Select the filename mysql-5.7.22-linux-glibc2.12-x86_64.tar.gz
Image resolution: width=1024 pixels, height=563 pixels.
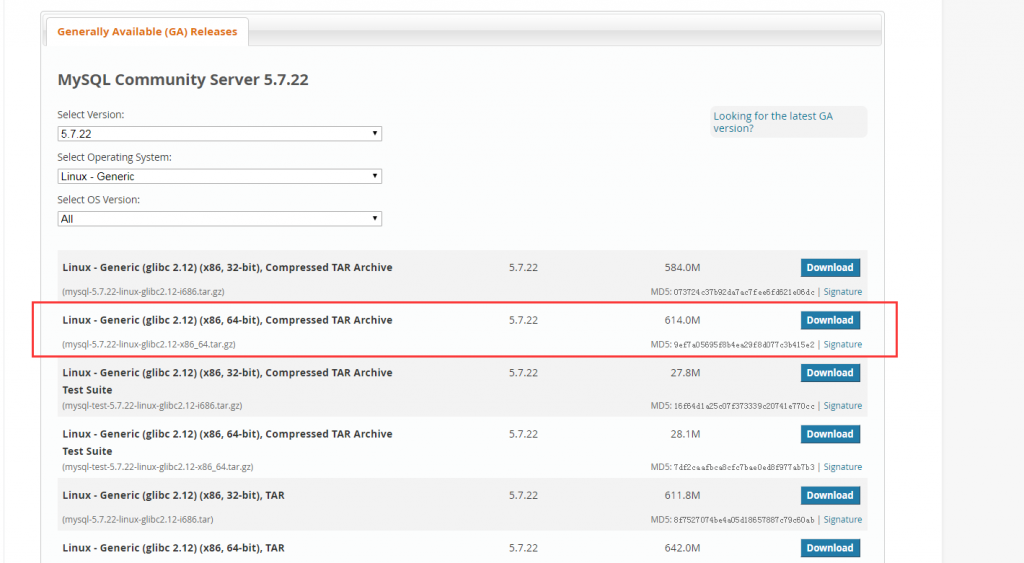[149, 344]
